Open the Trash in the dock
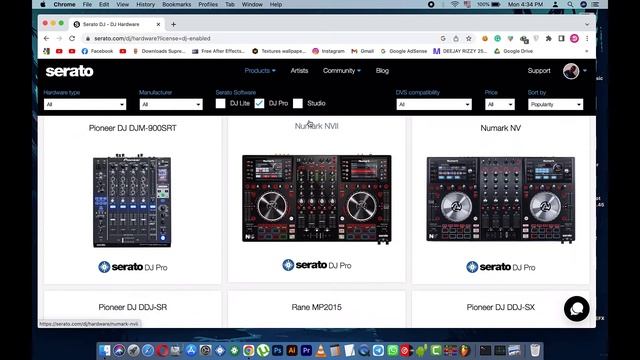This screenshot has width=640, height=360. (x=535, y=350)
